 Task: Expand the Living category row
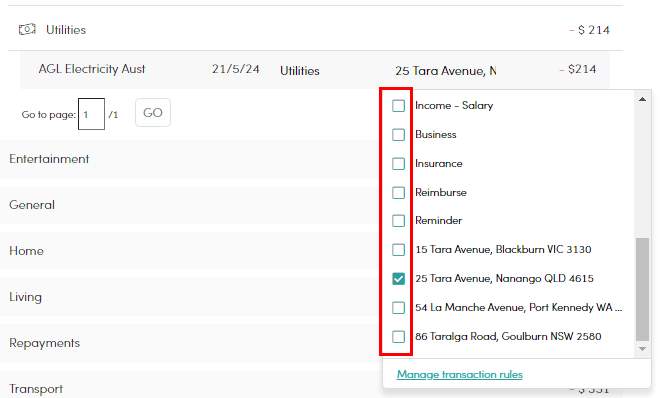tap(190, 297)
